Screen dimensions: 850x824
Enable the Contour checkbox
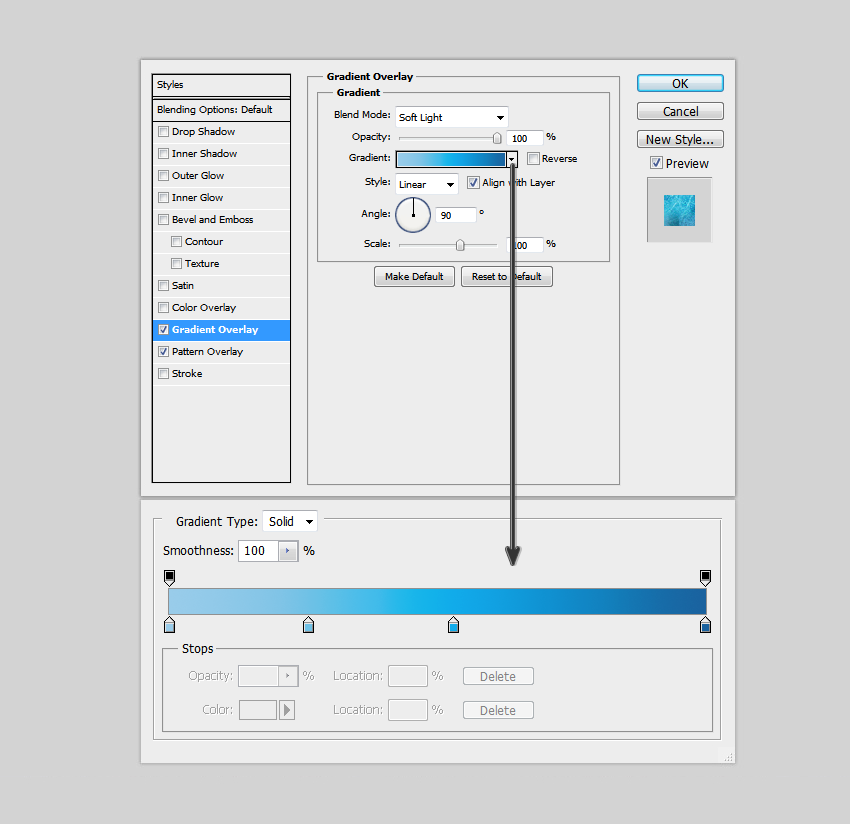(176, 241)
